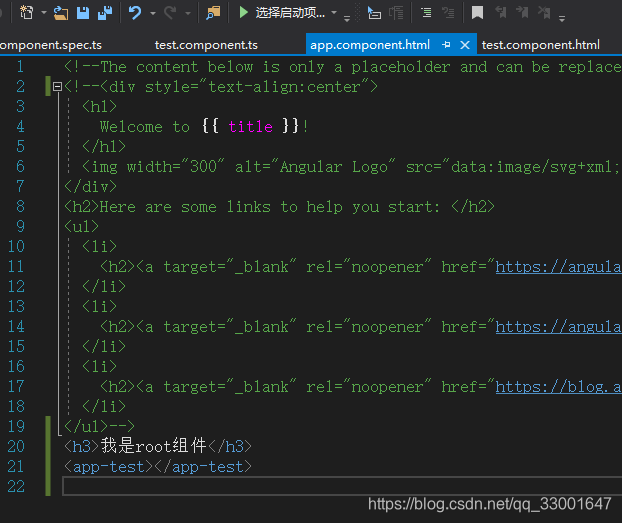Click the Open File folder icon
Screen dimensions: 622x523
coord(61,13)
